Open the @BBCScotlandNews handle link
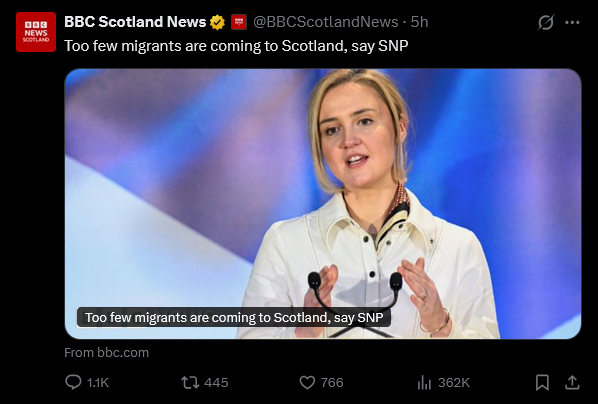 click(326, 22)
